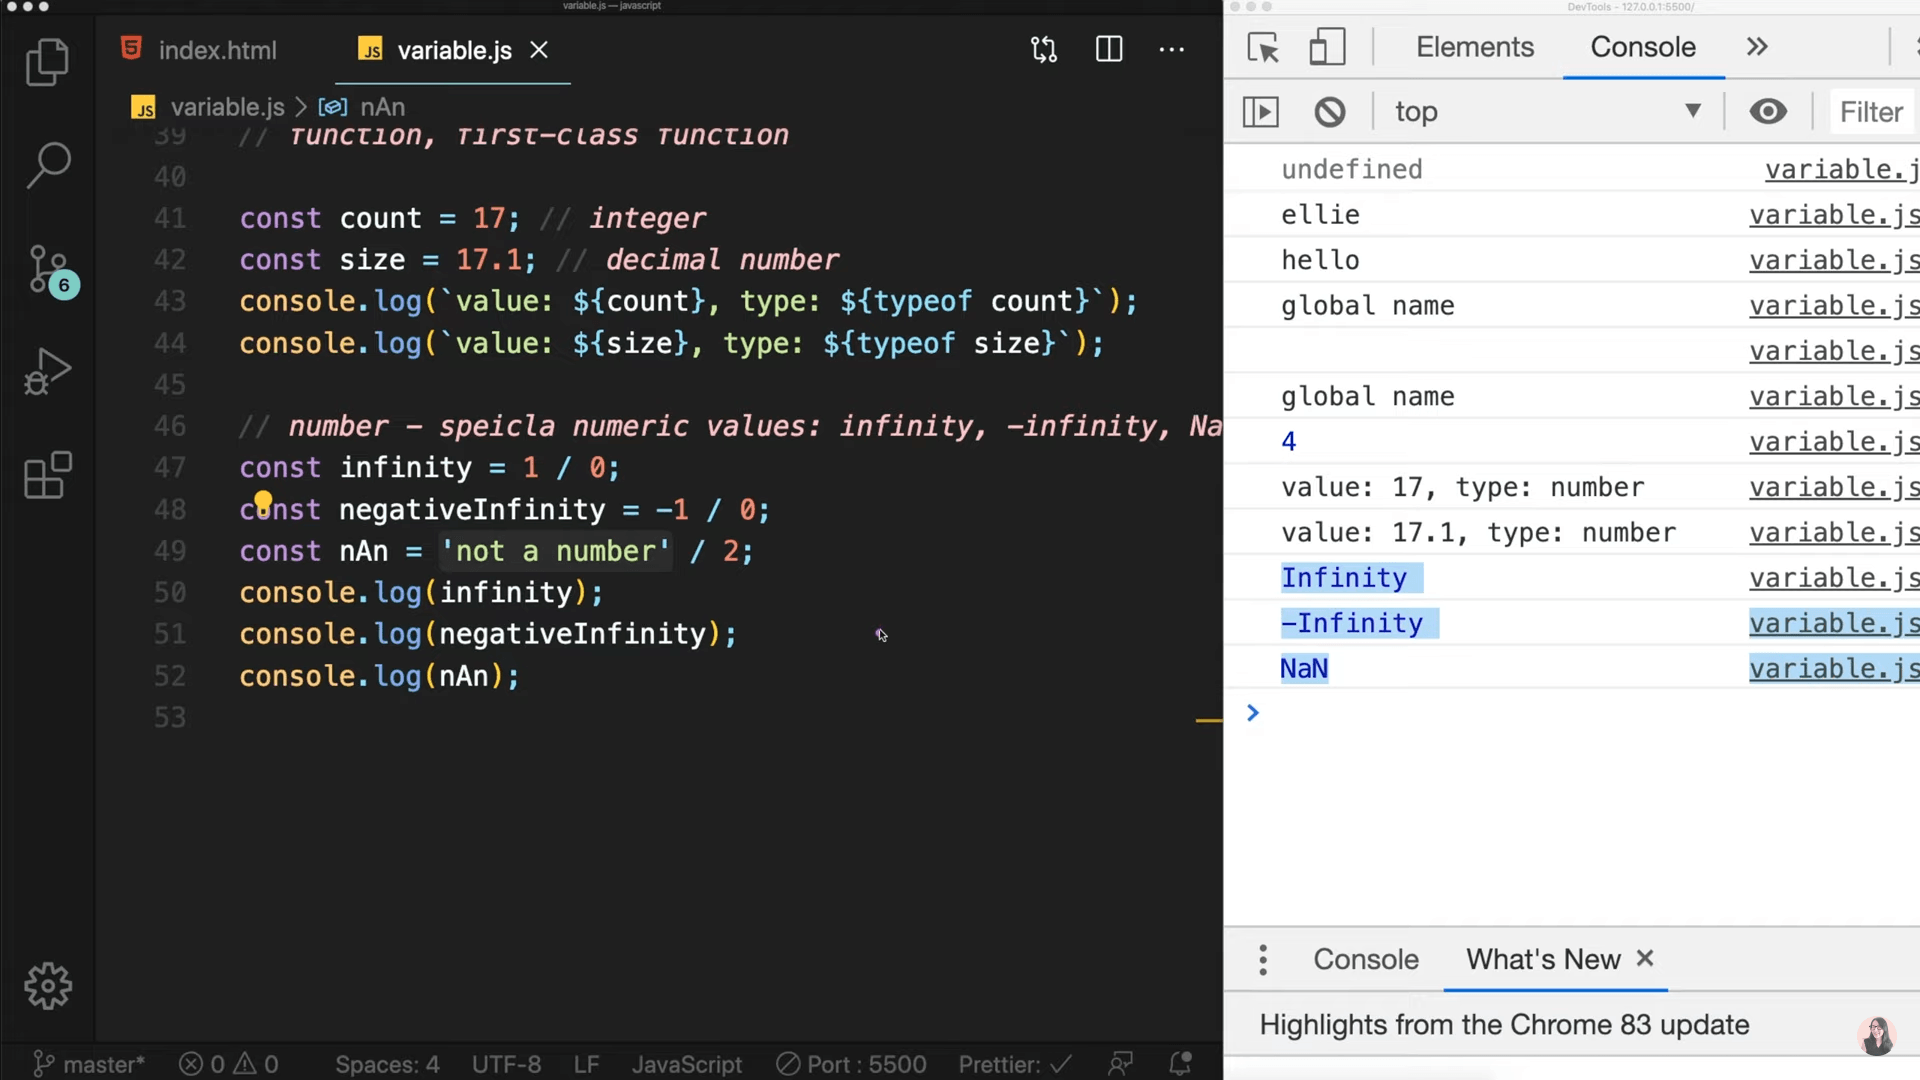
Task: Split the editor with split icon
Action: [1109, 50]
